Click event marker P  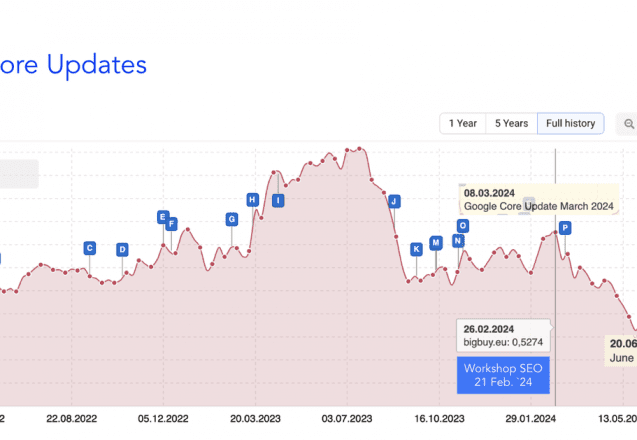point(565,228)
